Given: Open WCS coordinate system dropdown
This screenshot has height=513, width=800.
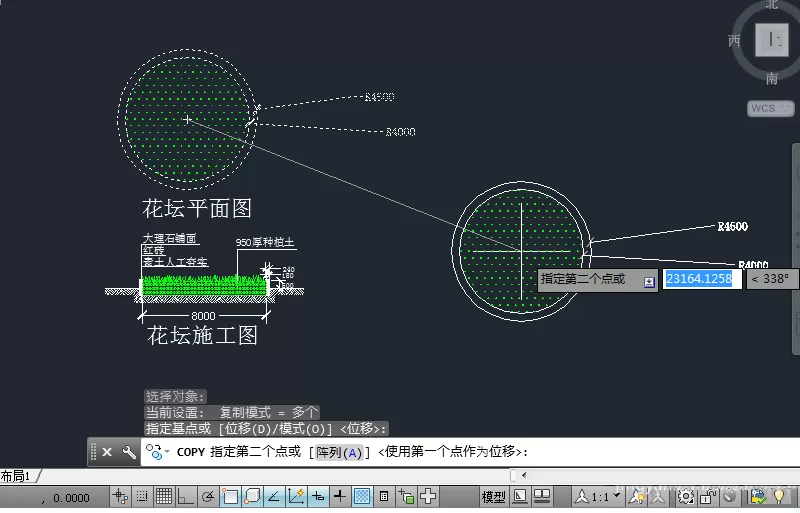Looking at the screenshot, I should click(x=771, y=108).
